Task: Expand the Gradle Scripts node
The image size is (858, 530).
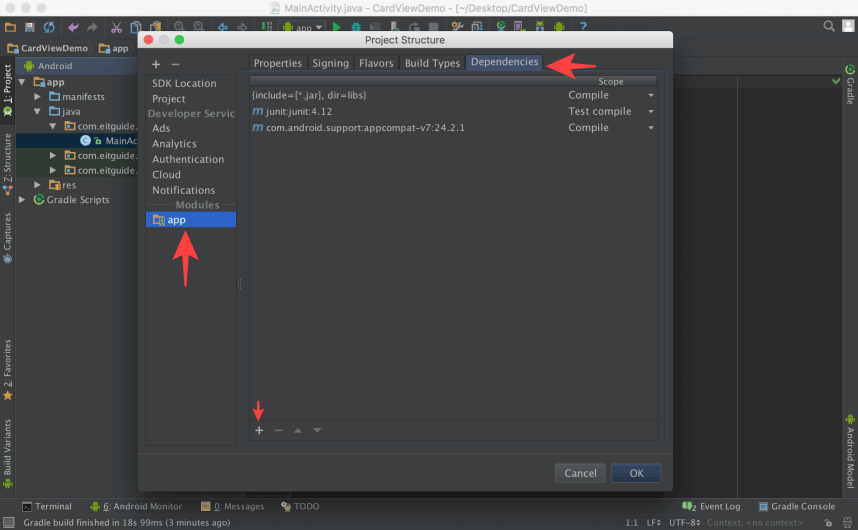Action: 22,200
